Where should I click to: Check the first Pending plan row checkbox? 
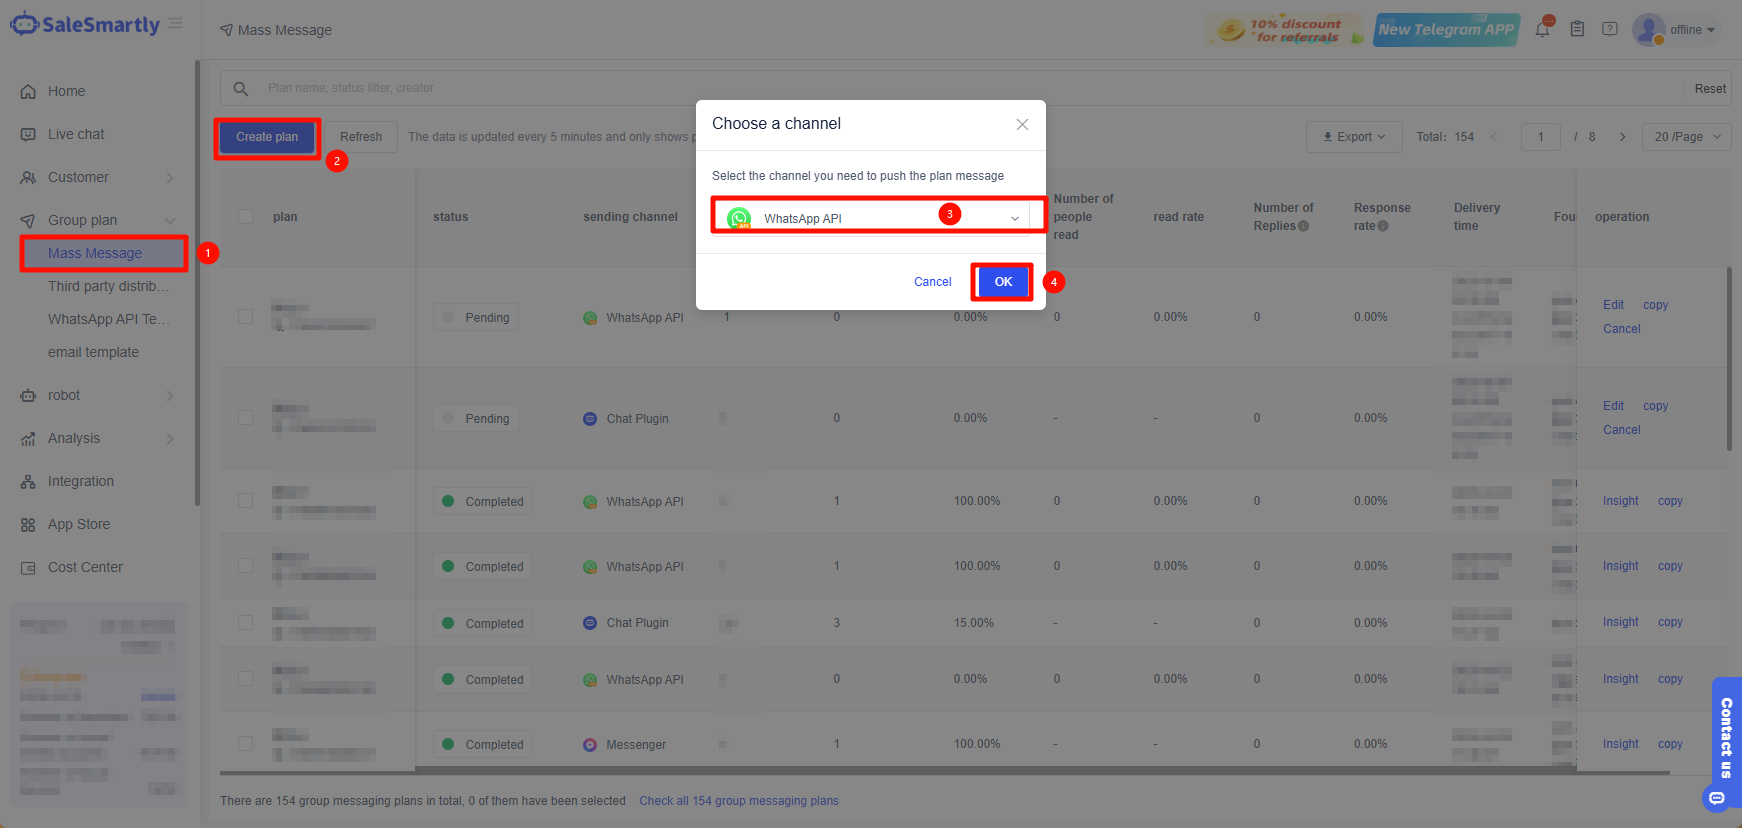tap(245, 317)
